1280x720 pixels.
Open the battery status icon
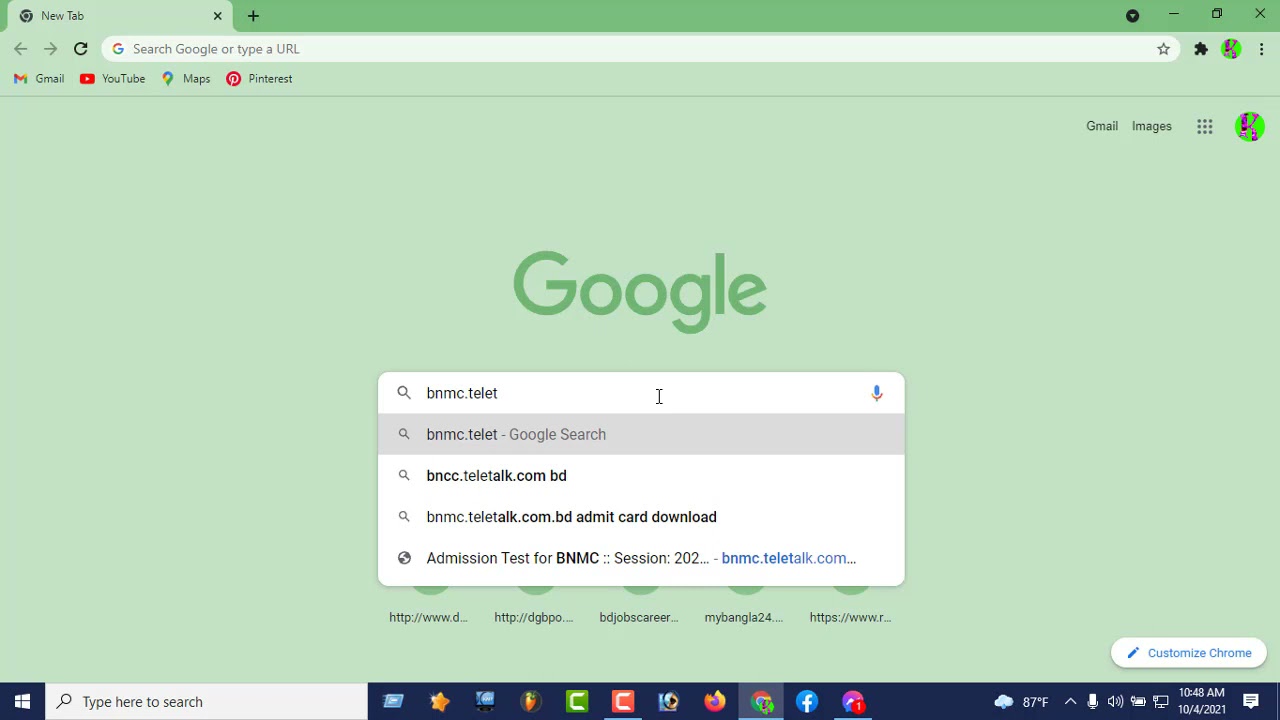click(x=1138, y=702)
